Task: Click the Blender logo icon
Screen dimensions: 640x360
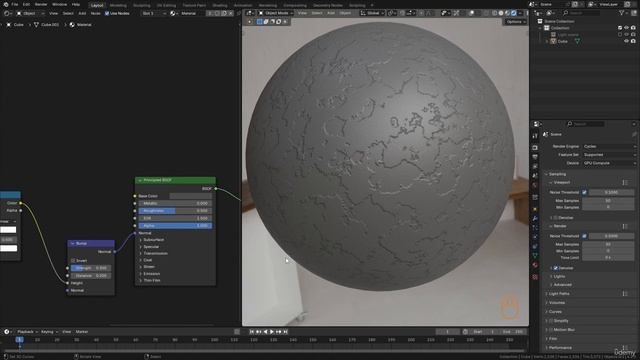Action: point(6,4)
